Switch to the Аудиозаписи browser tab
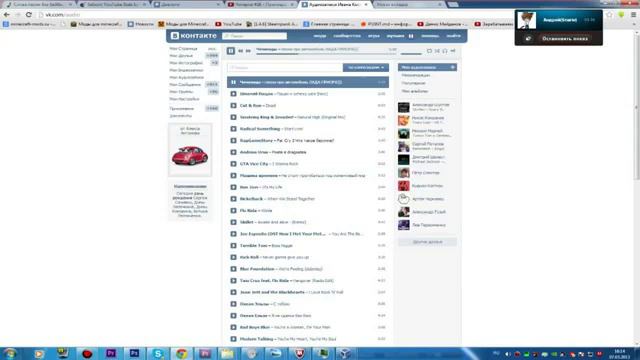This screenshot has height=360, width=640. [x=335, y=4]
